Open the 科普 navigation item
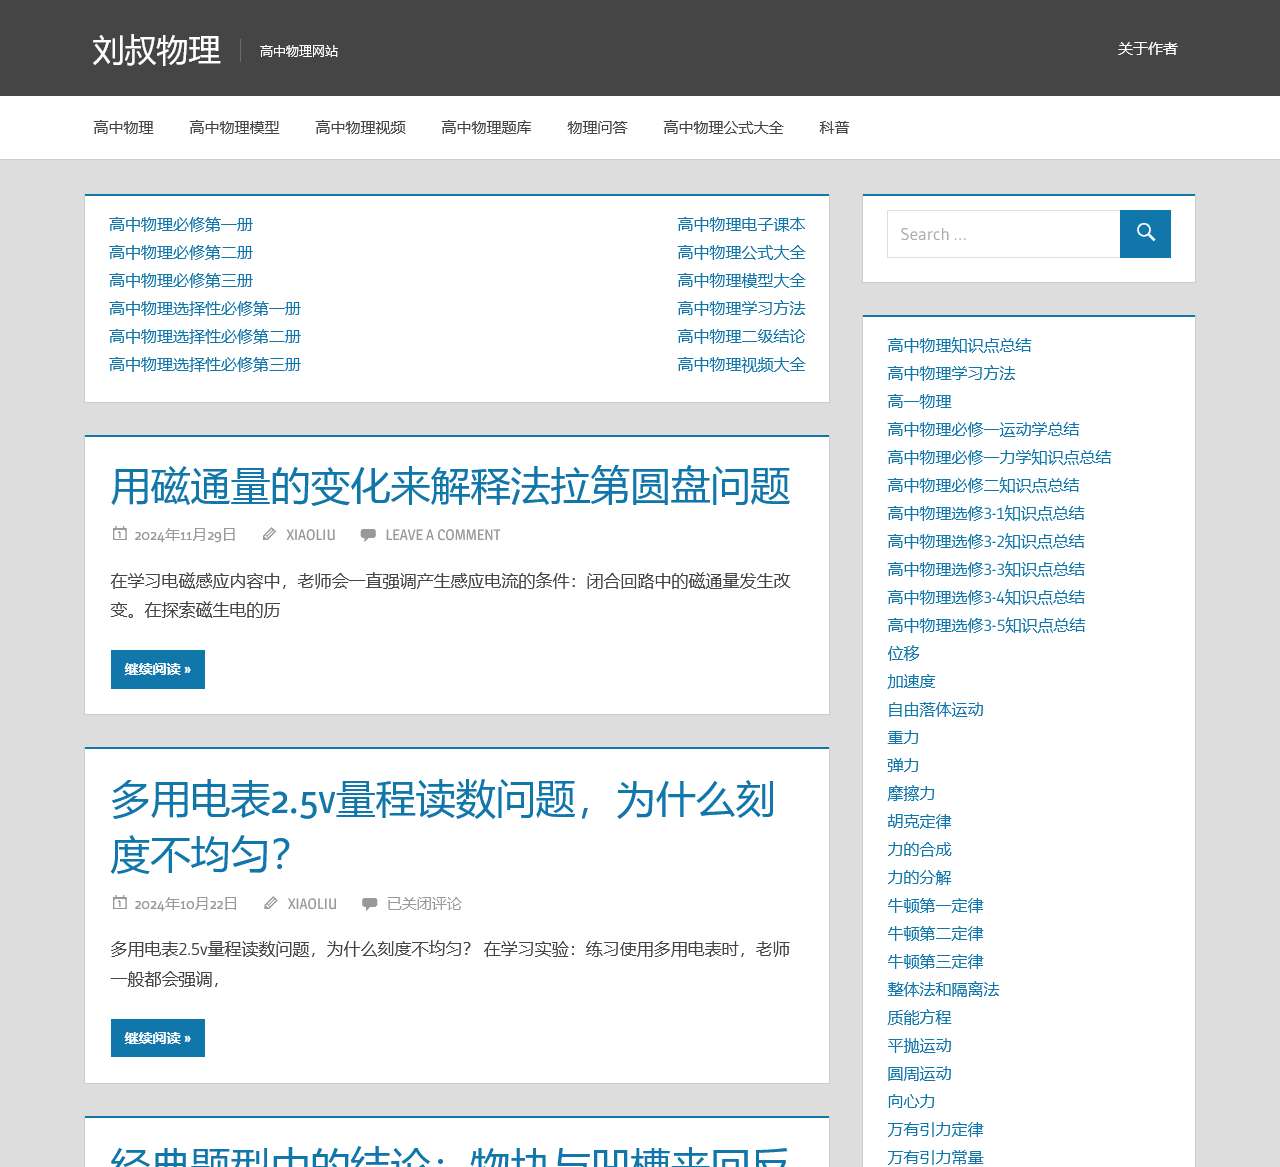Viewport: 1280px width, 1167px height. (x=834, y=127)
